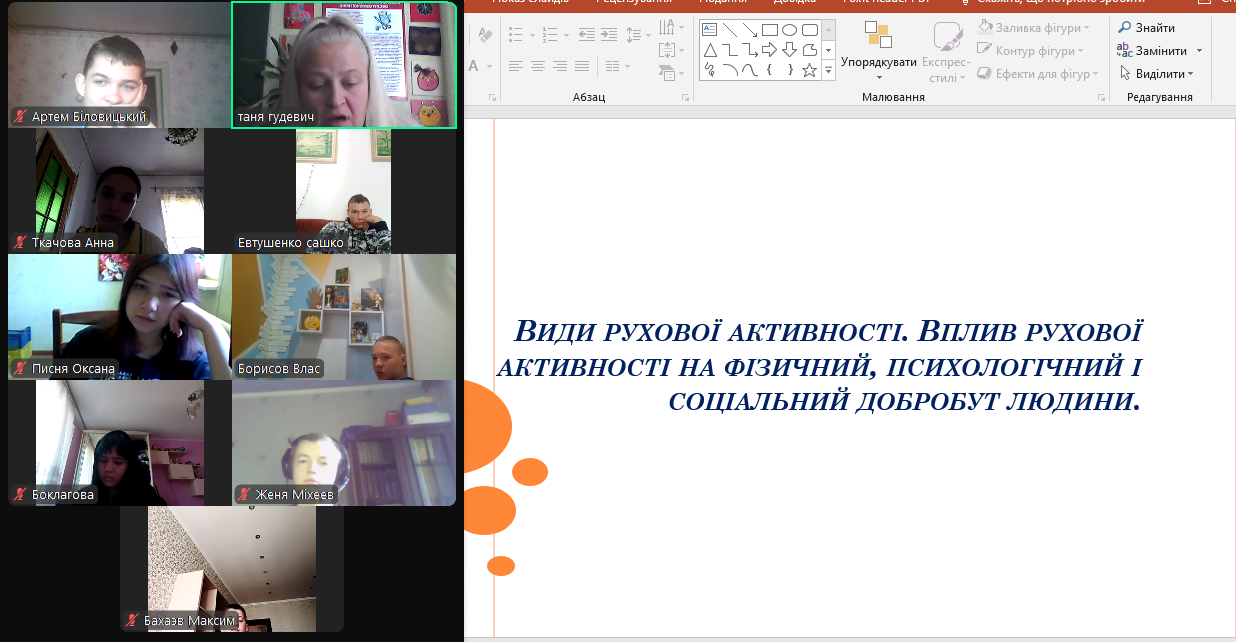Screen dimensions: 1236x642
Task: Click muted microphone icon beside Артем Біловицький
Action: 19,117
